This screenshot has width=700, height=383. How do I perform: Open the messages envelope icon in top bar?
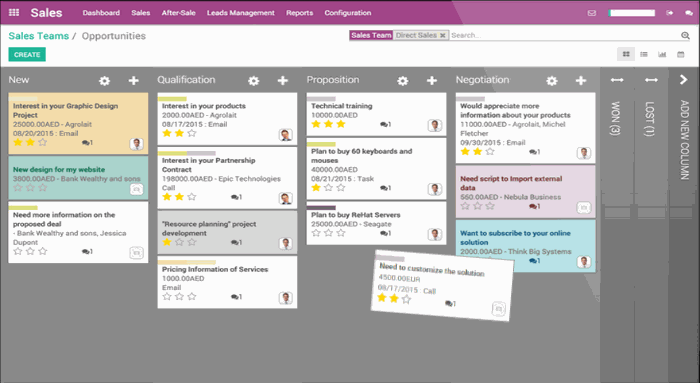tap(592, 13)
